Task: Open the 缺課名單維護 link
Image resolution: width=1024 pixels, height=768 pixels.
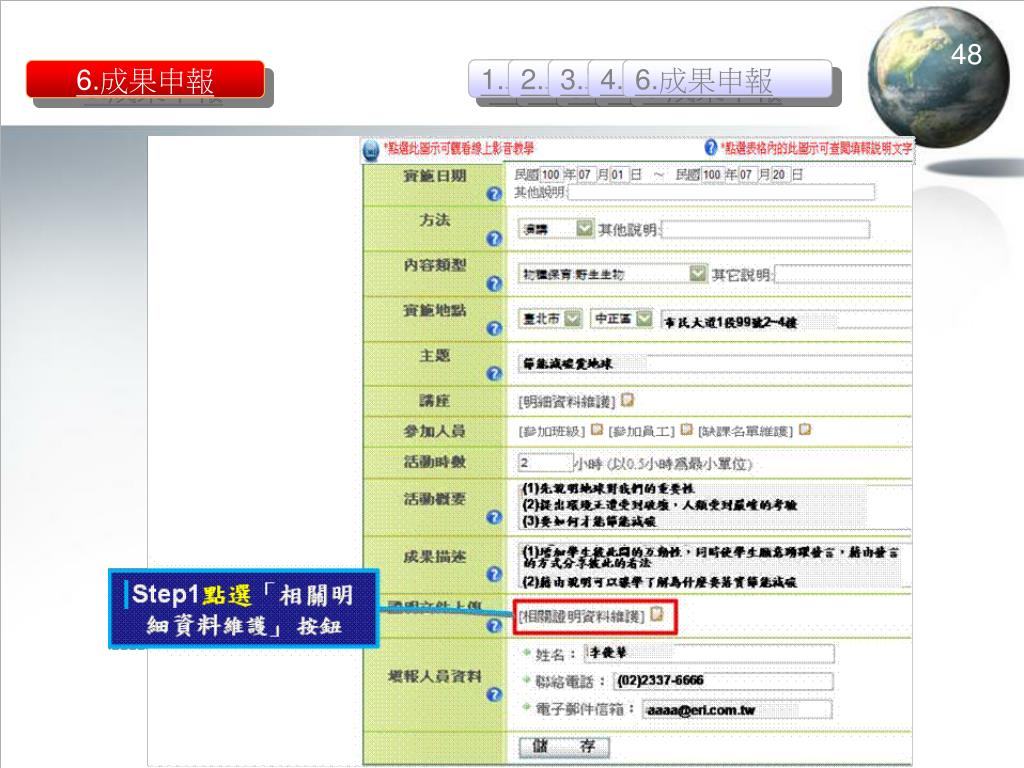Action: [745, 431]
